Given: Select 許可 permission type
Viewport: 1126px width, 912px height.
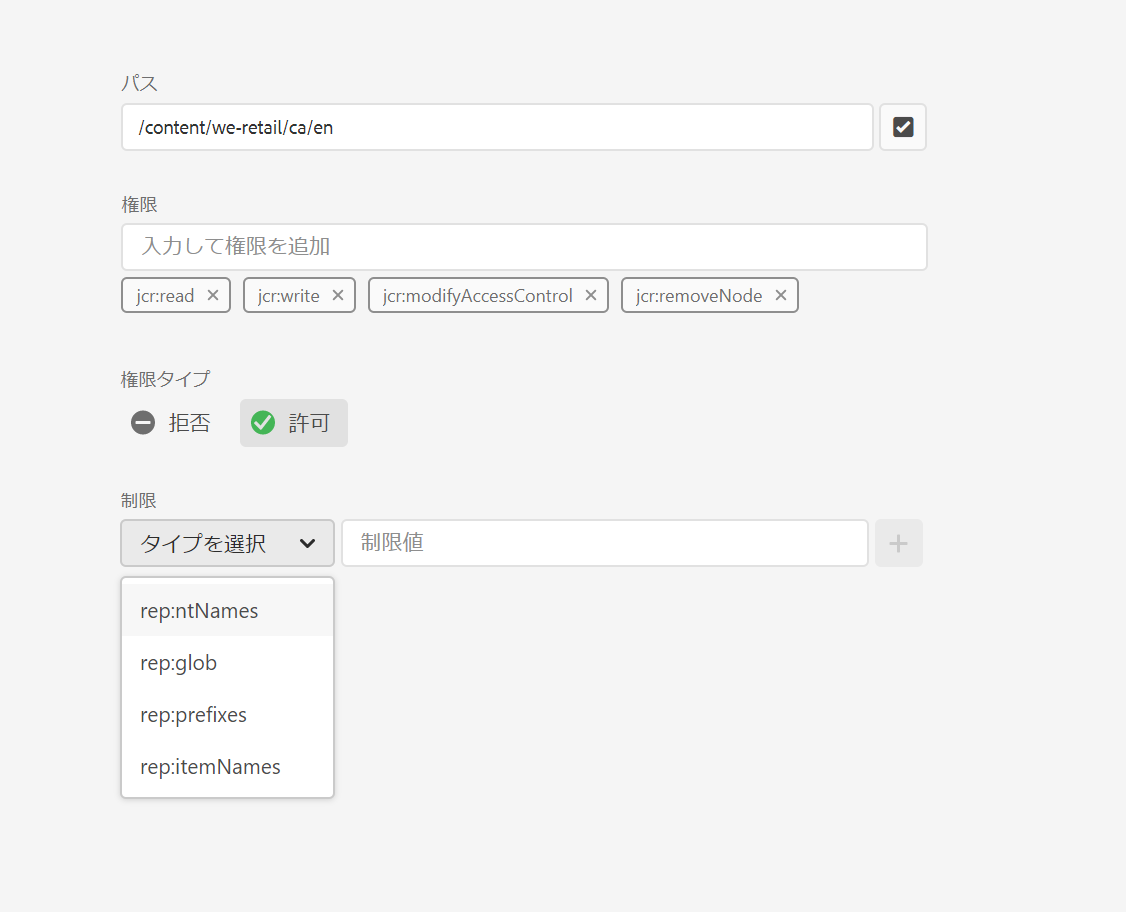Looking at the screenshot, I should click(294, 423).
